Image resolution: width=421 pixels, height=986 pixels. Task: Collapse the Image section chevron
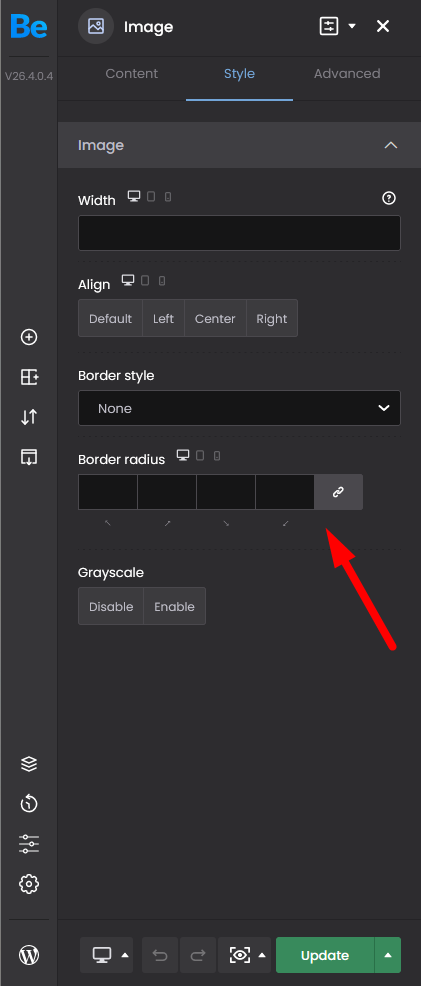point(391,145)
